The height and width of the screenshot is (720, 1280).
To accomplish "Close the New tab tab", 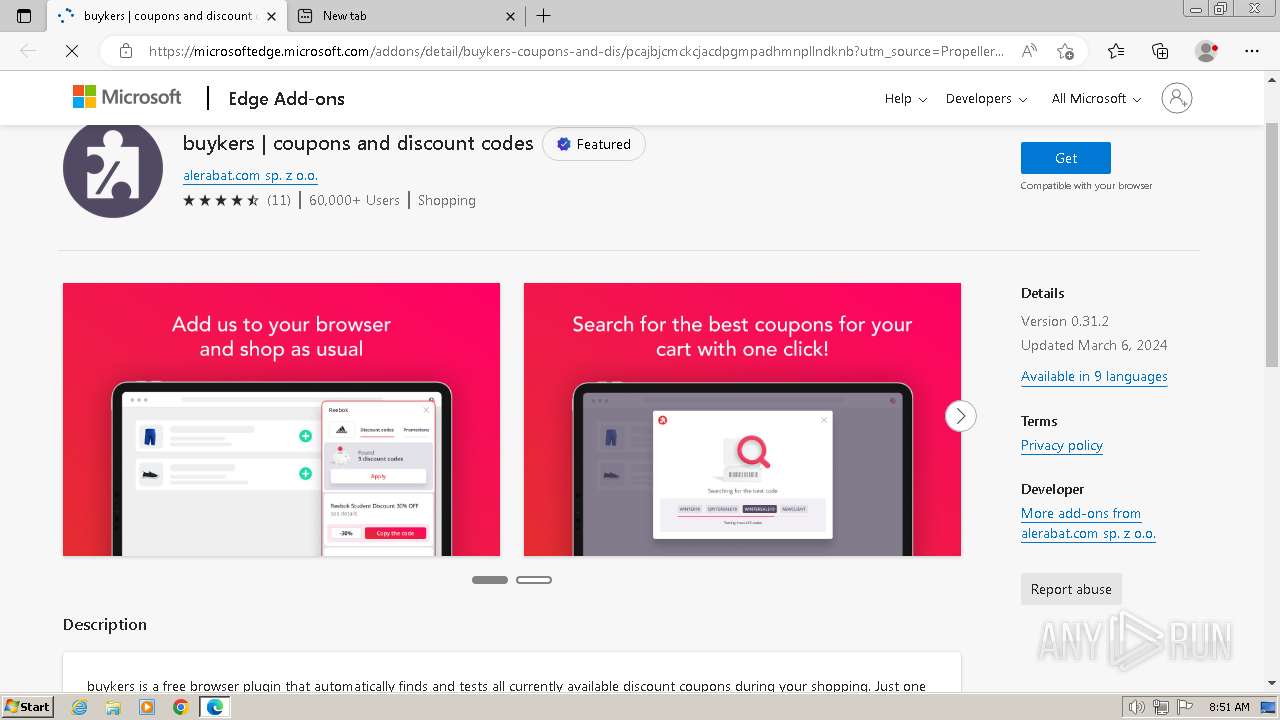I will (510, 16).
